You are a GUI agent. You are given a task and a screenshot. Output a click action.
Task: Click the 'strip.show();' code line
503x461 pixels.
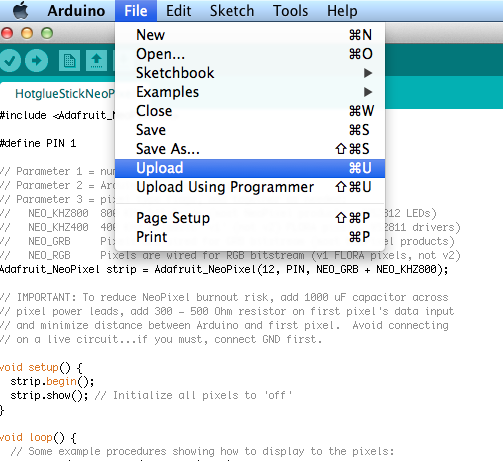point(151,395)
